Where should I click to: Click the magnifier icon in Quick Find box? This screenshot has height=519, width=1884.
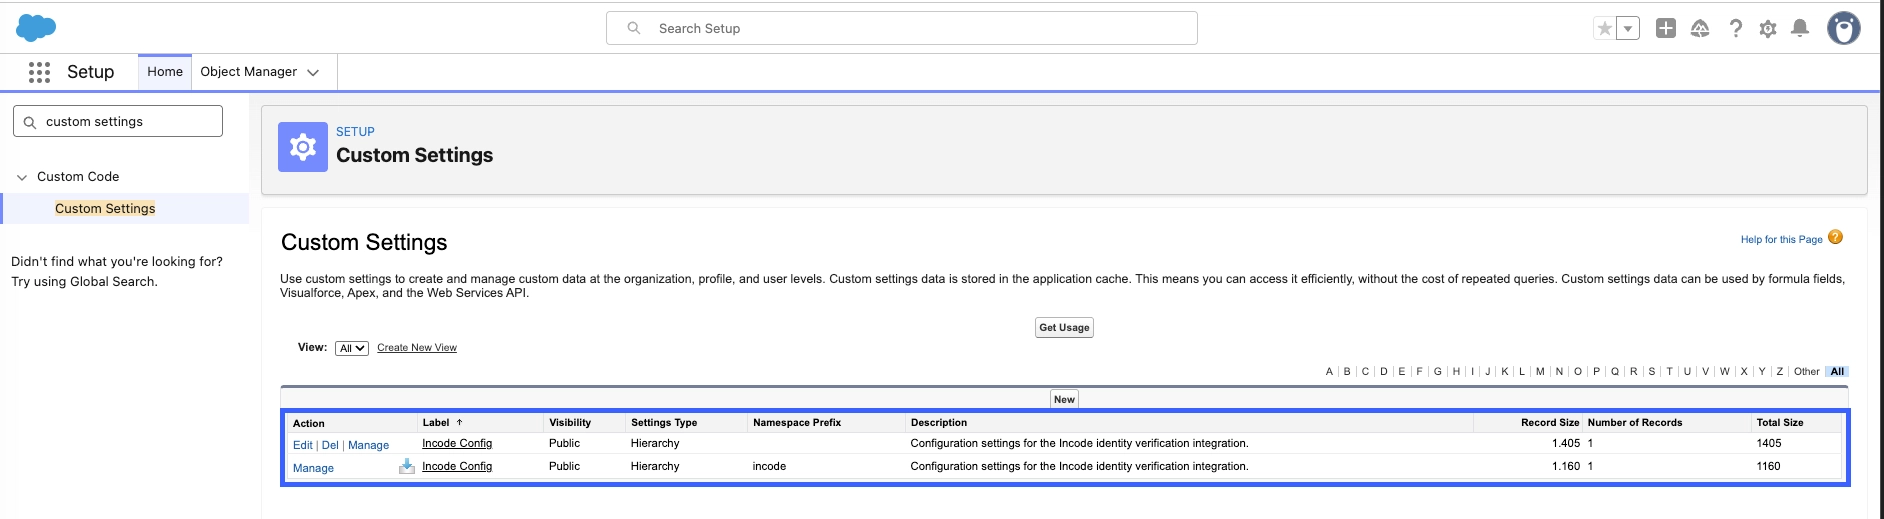pyautogui.click(x=30, y=122)
